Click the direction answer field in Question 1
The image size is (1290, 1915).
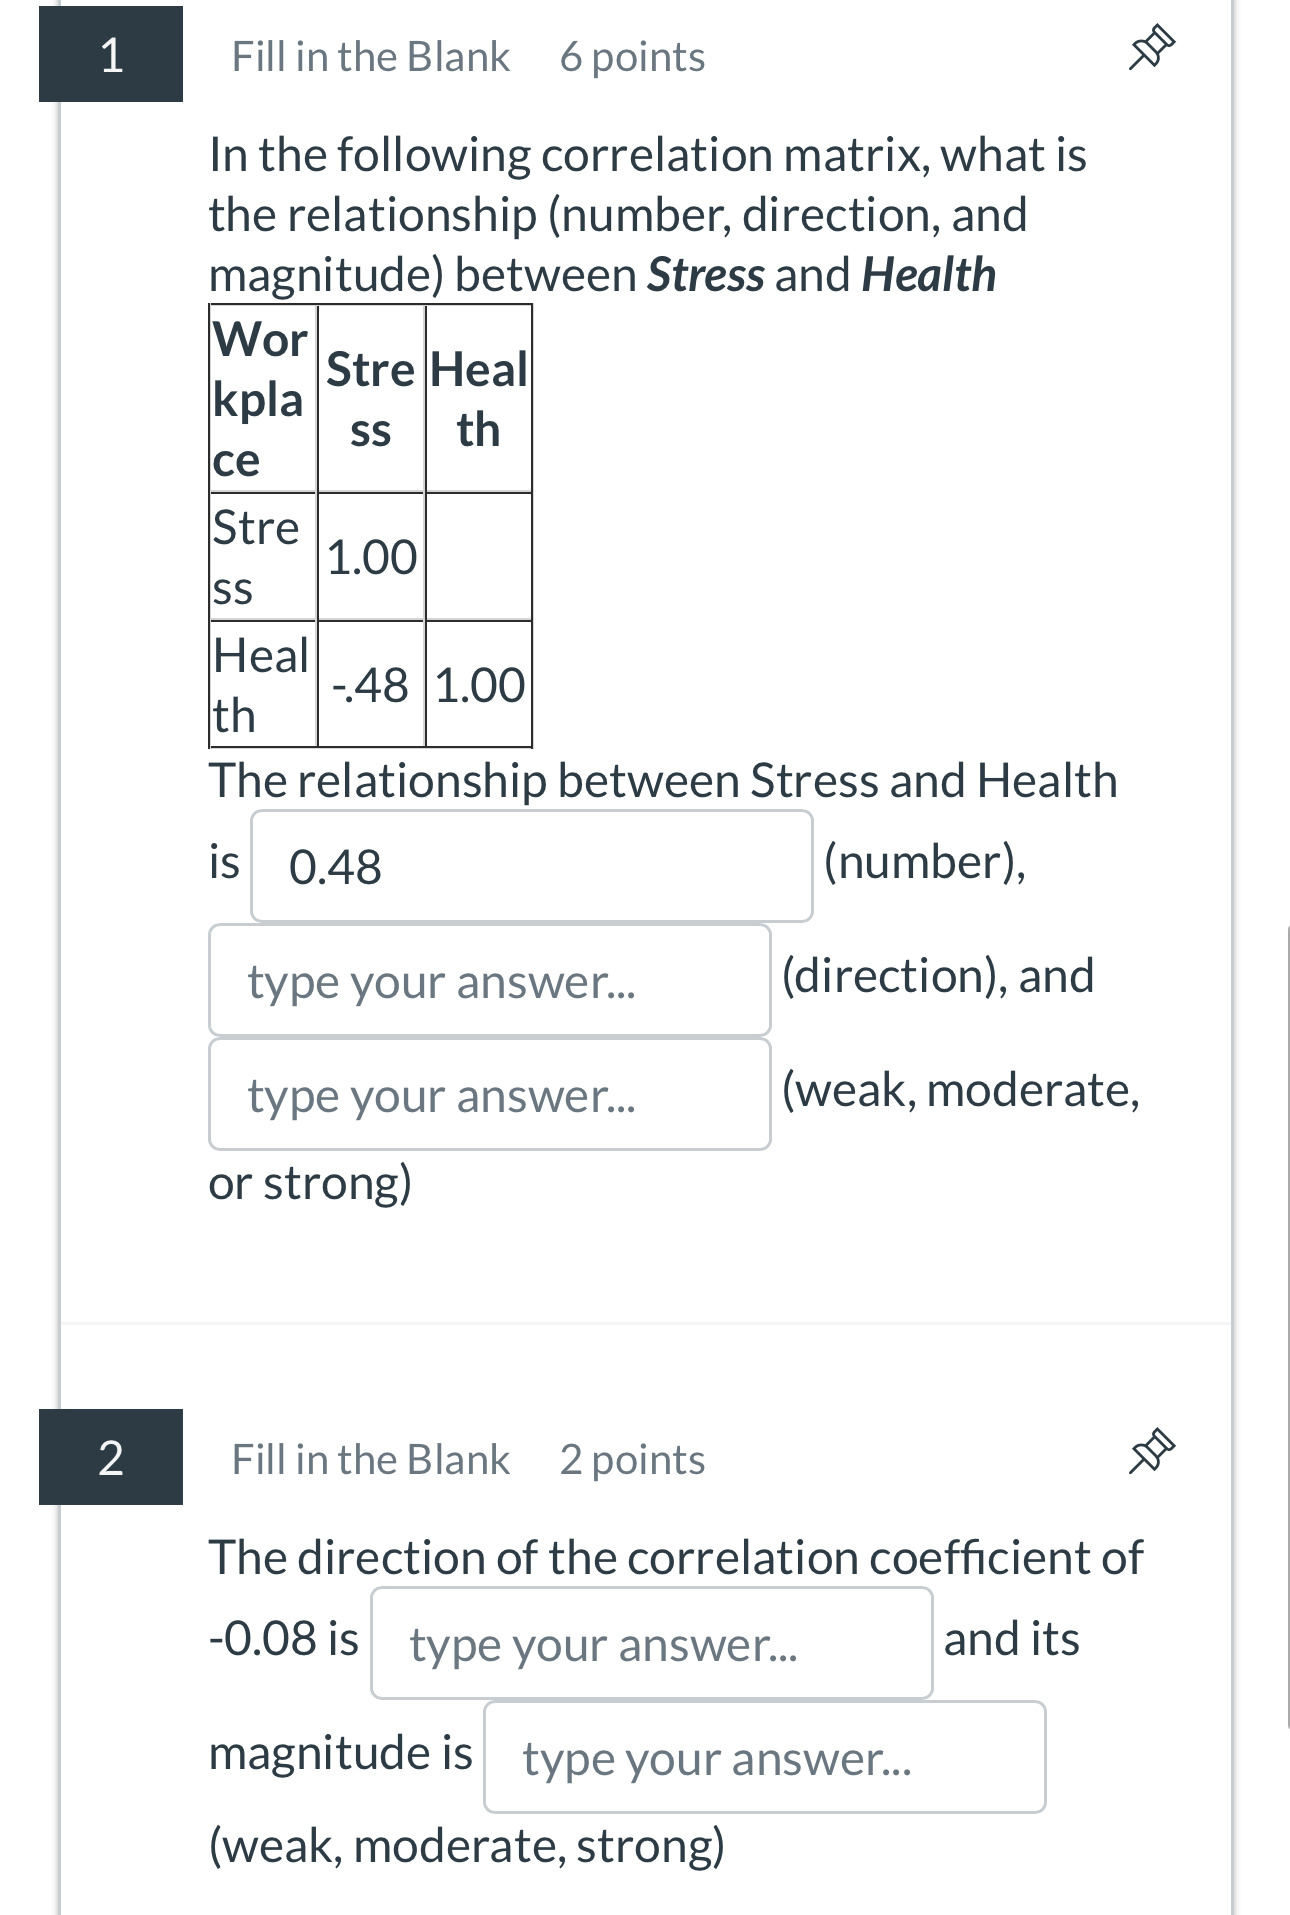coord(489,980)
